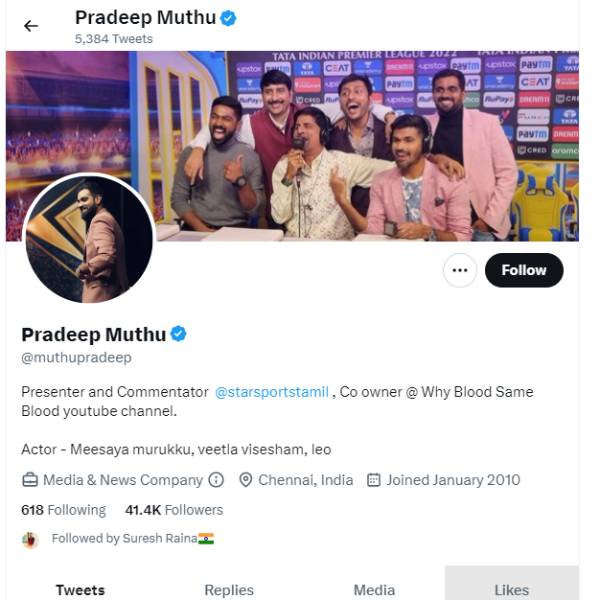The width and height of the screenshot is (600, 600).
Task: Click info icon next to Media & News Company
Action: pyautogui.click(x=216, y=480)
